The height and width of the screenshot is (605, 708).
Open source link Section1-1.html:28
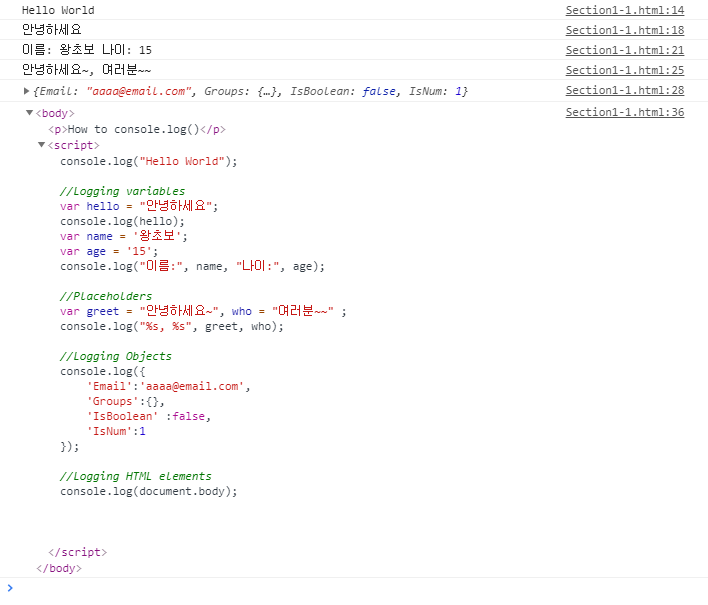[x=624, y=90]
